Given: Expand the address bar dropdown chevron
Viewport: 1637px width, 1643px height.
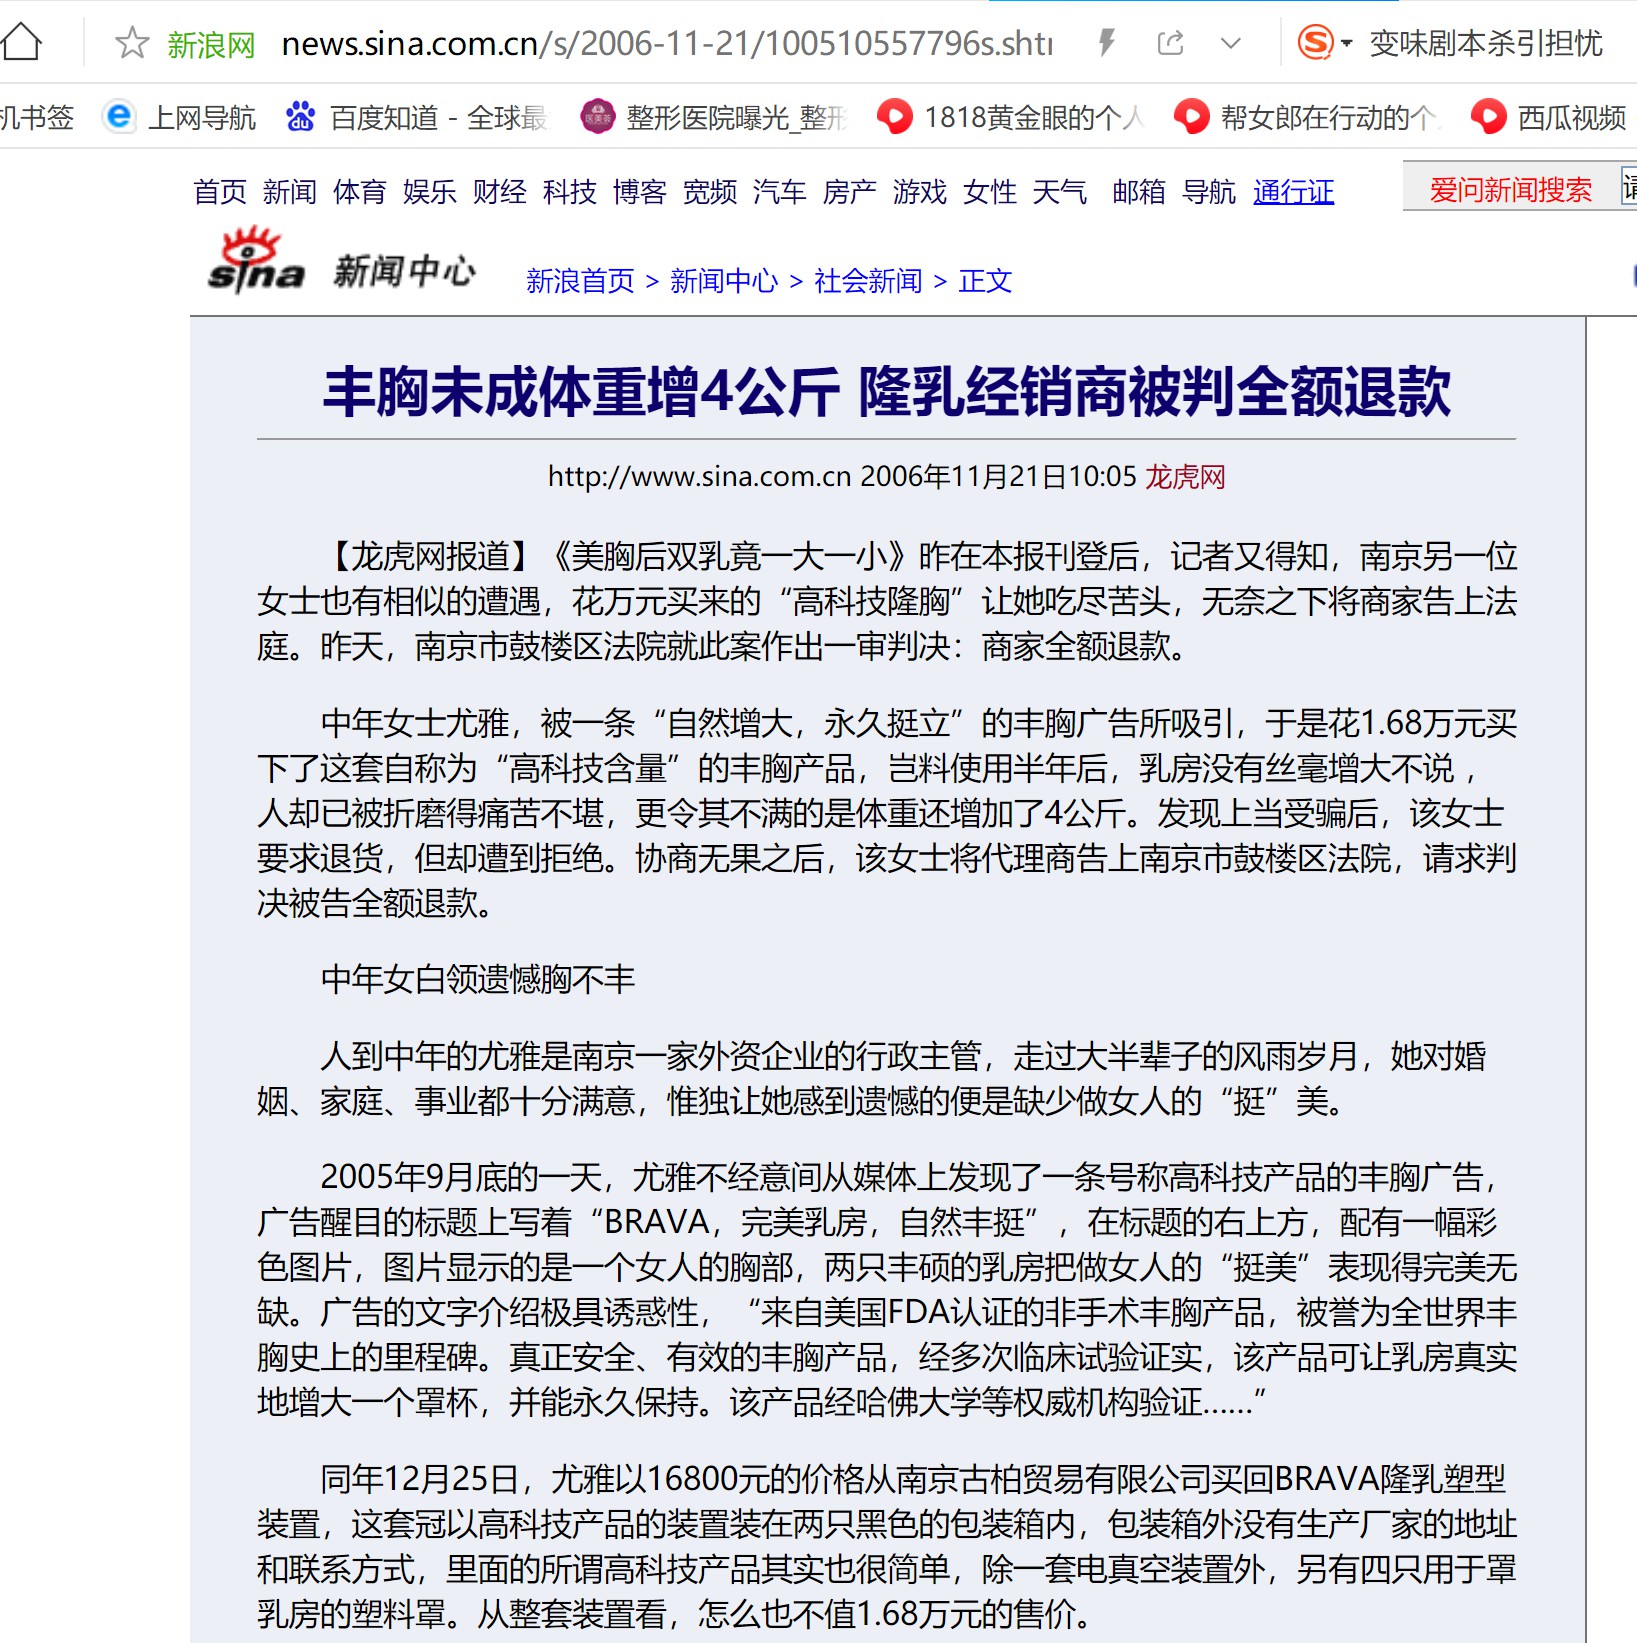Looking at the screenshot, I should tap(1231, 43).
